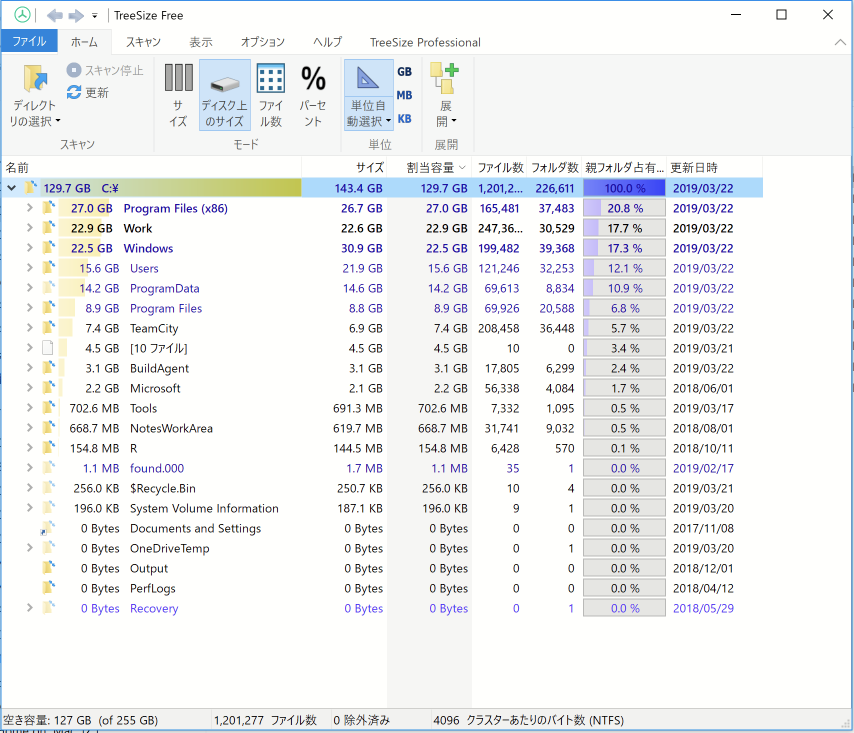Image resolution: width=854 pixels, height=733 pixels.
Task: Expand the Program Files (x86) folder
Action: pyautogui.click(x=29, y=208)
